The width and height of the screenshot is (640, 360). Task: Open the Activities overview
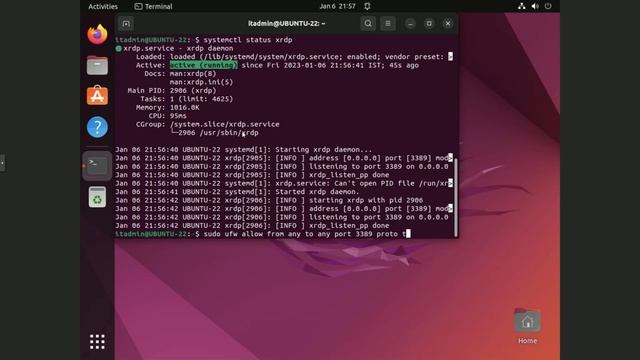(x=103, y=7)
